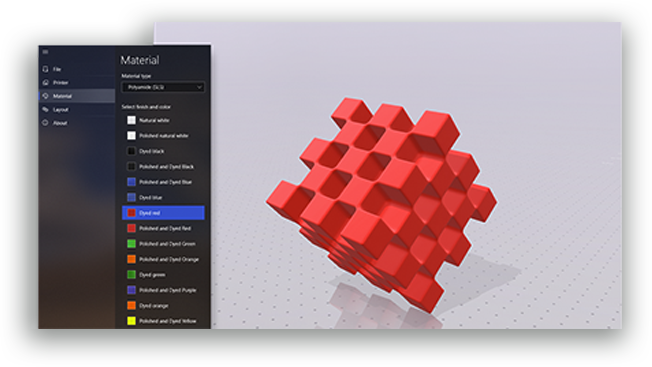Image resolution: width=652 pixels, height=367 pixels.
Task: Pick the Polished and Dyed Purple swatch
Action: click(x=131, y=290)
